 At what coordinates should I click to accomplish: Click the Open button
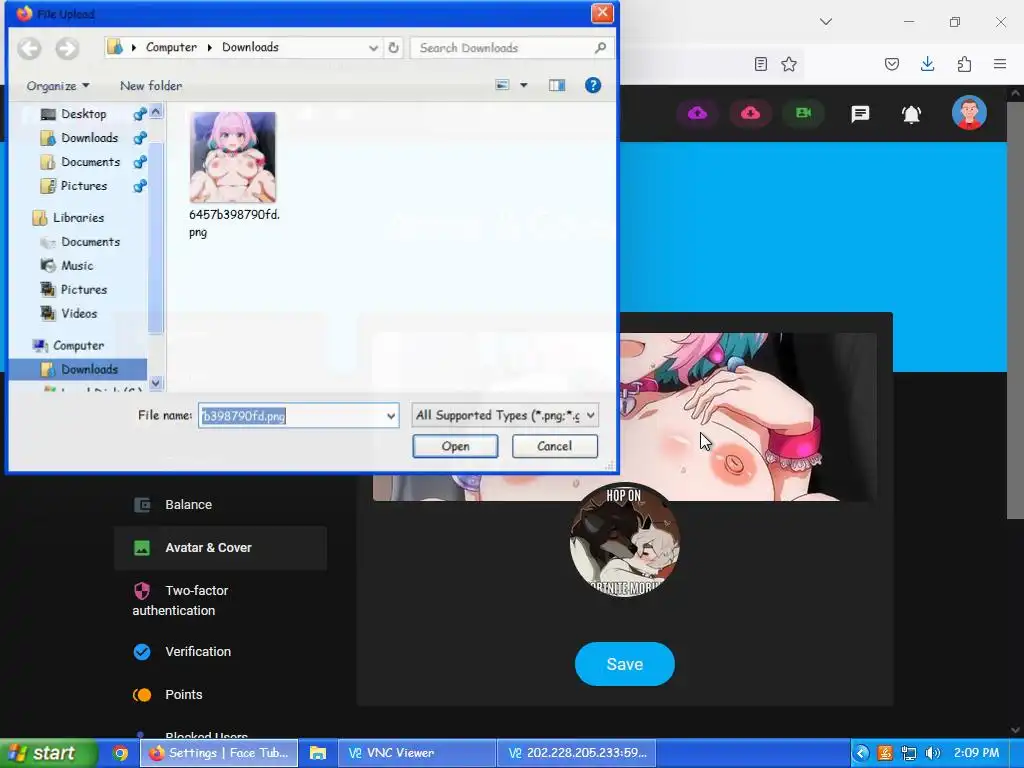(x=455, y=446)
